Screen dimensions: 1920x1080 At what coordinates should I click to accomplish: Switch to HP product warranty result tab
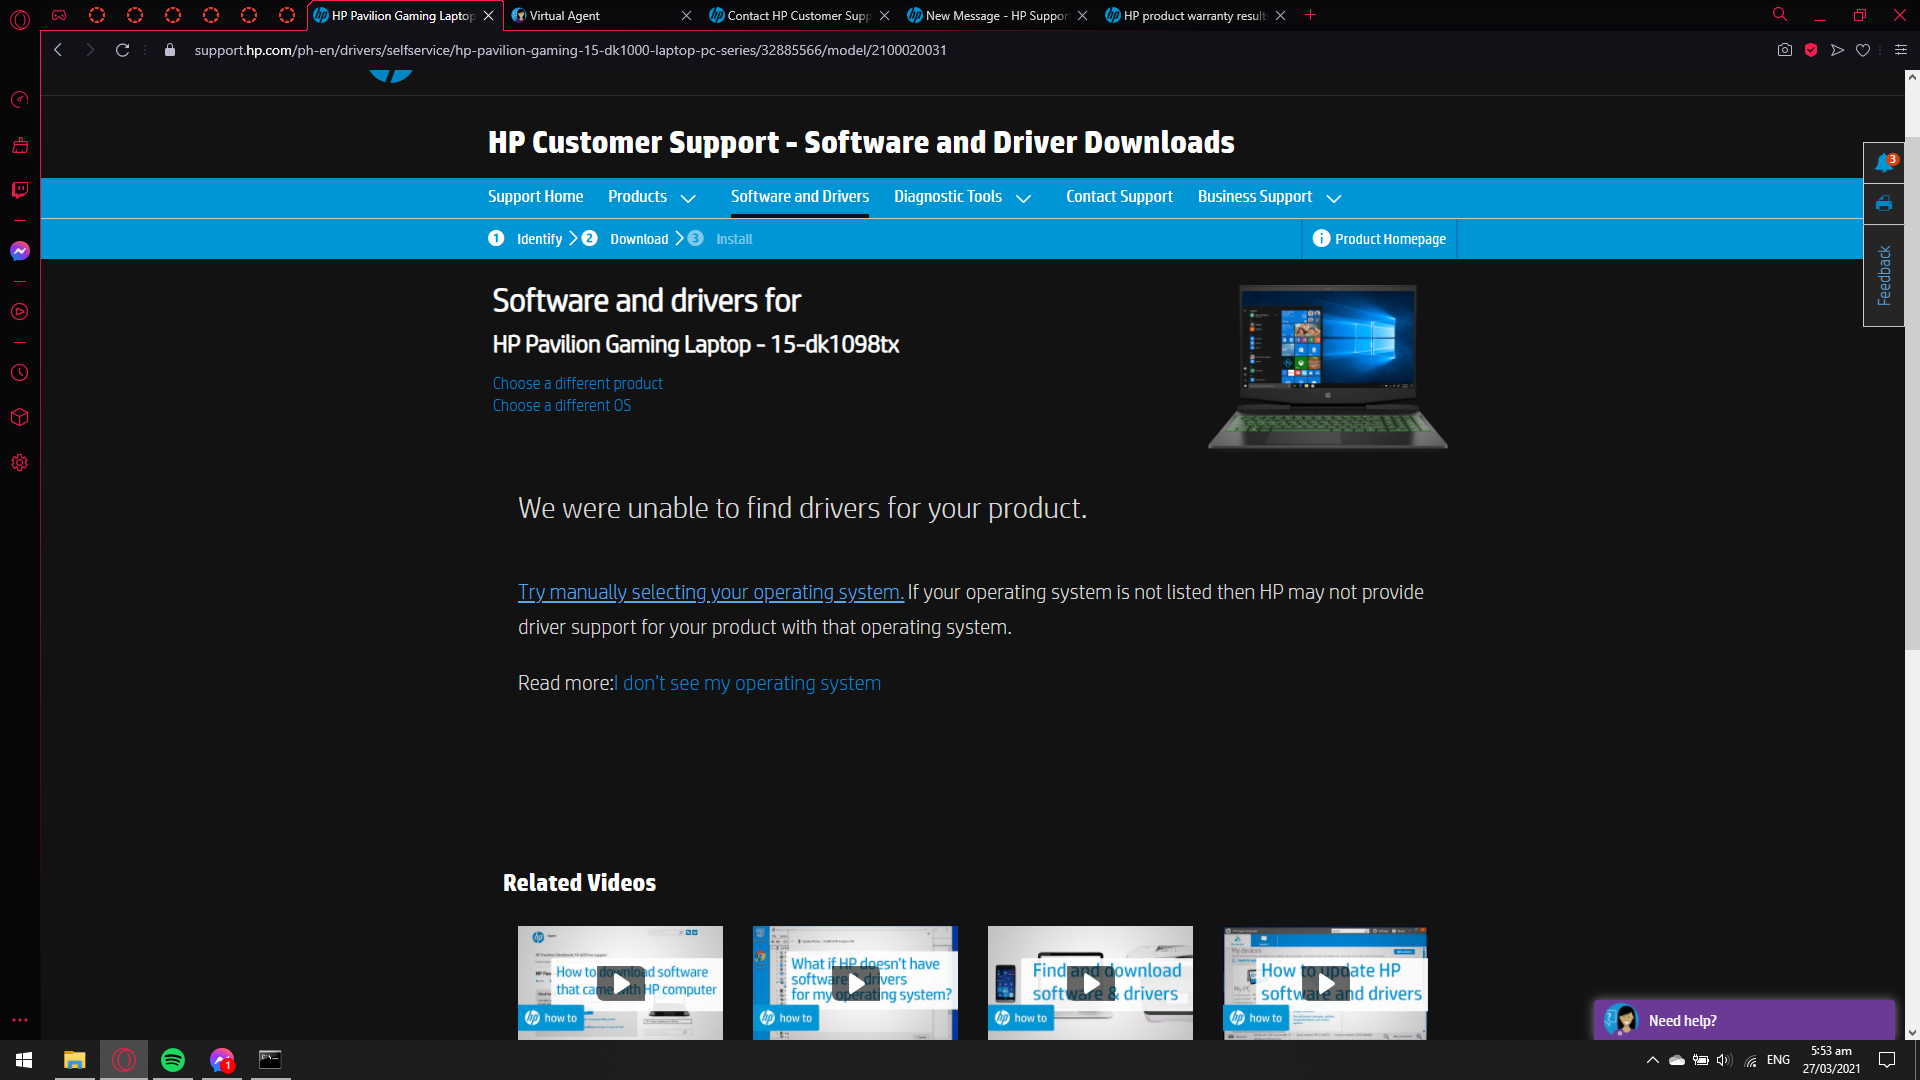tap(1195, 15)
